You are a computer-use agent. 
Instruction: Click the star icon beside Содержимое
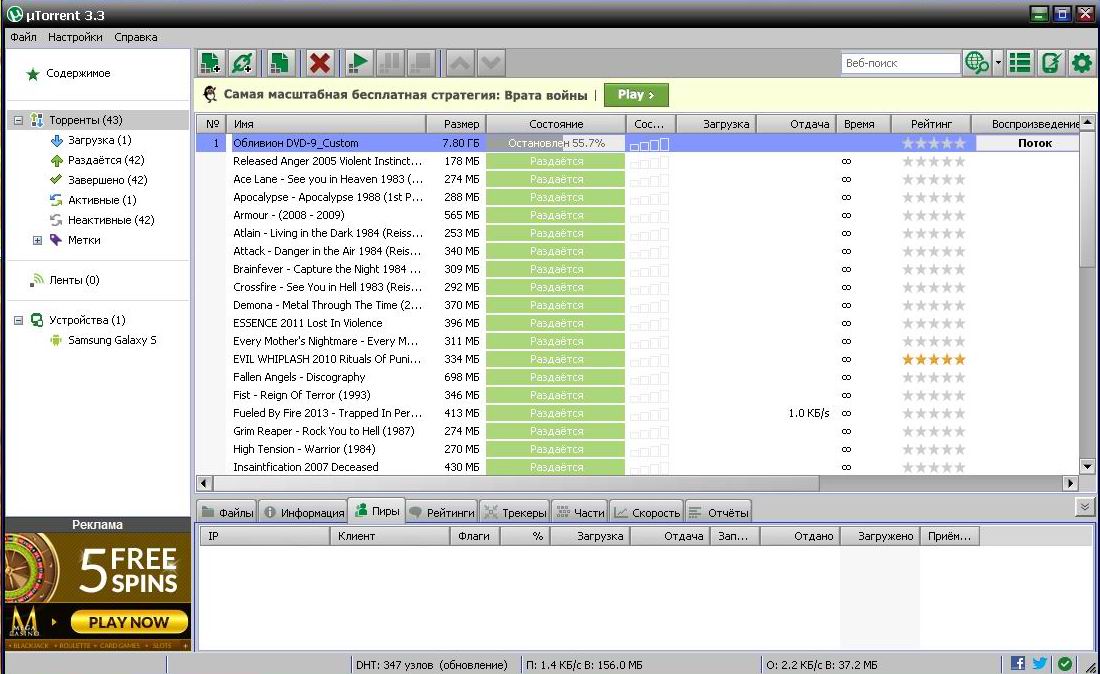pyautogui.click(x=32, y=74)
